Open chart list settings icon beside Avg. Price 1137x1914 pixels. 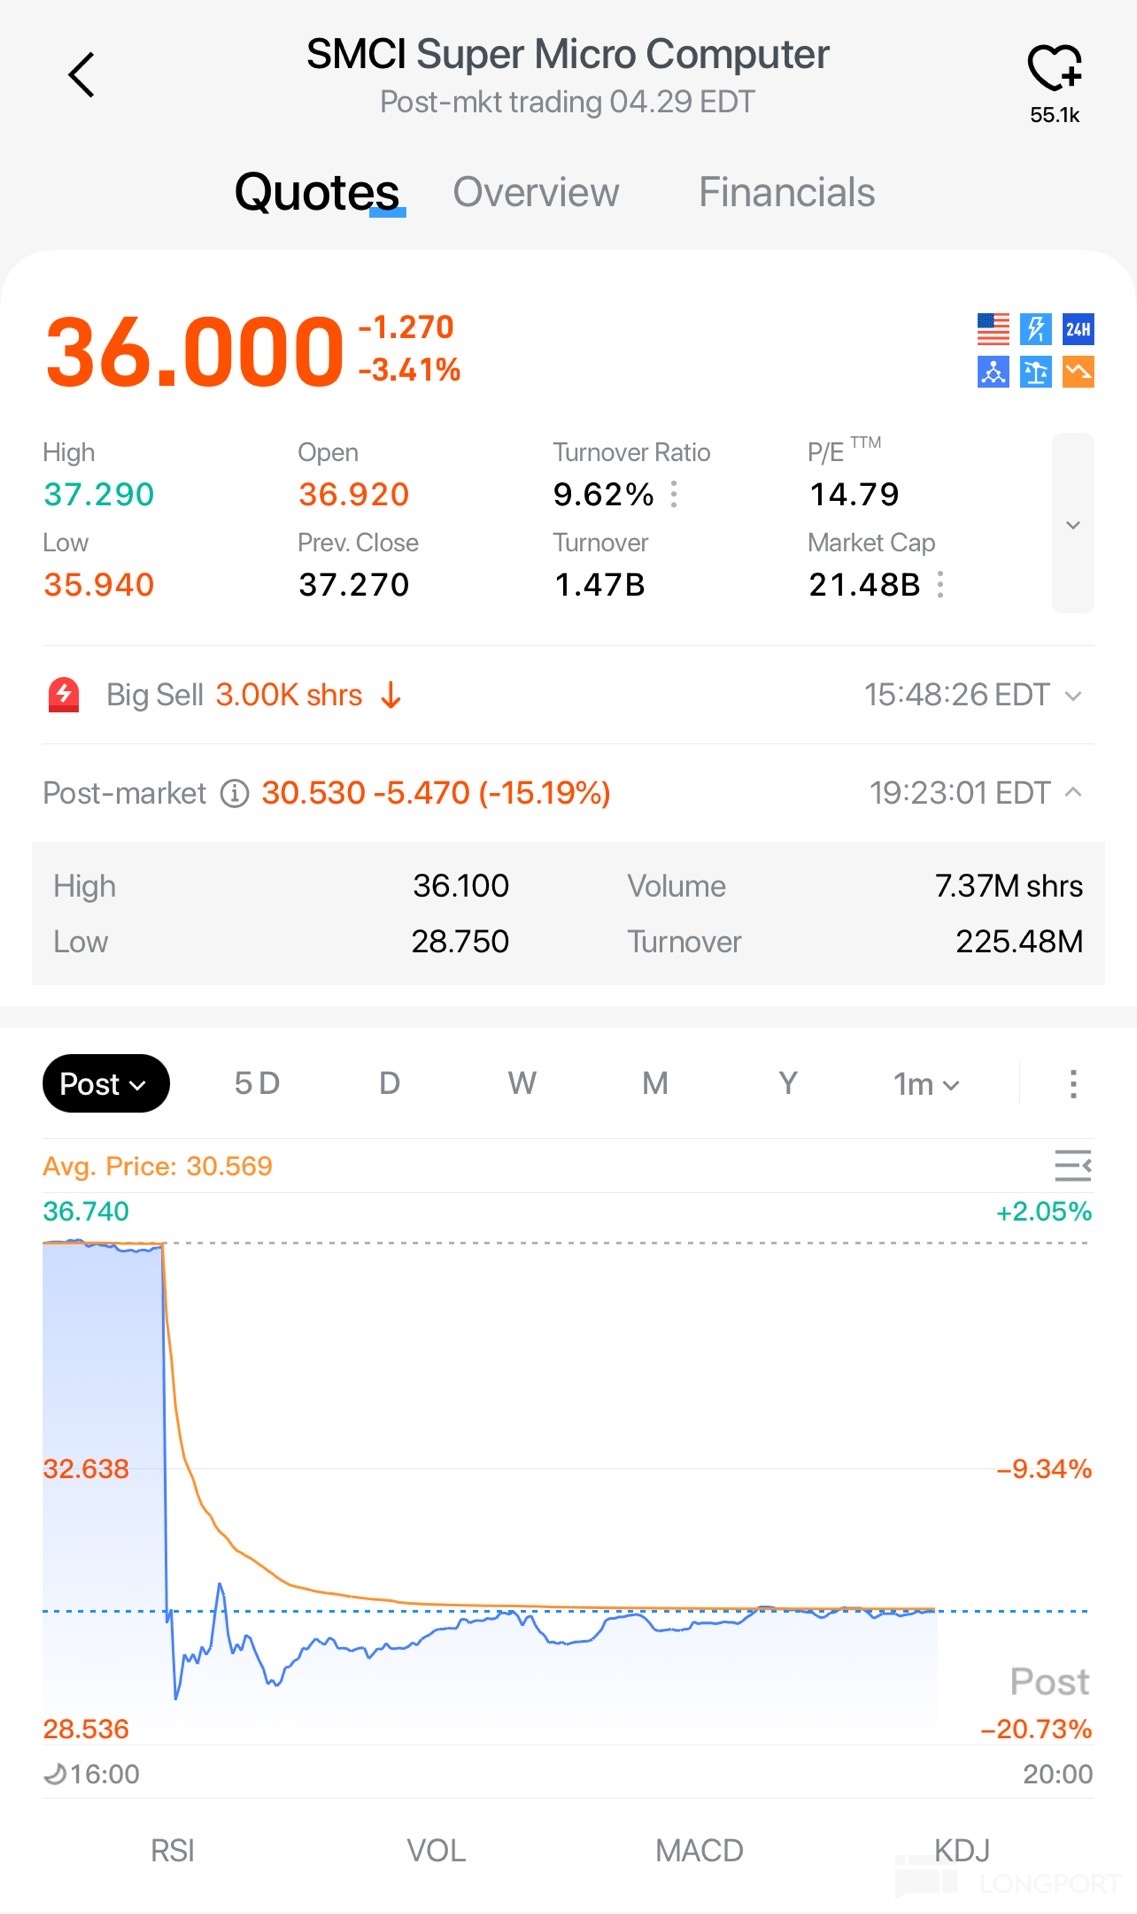point(1072,1166)
